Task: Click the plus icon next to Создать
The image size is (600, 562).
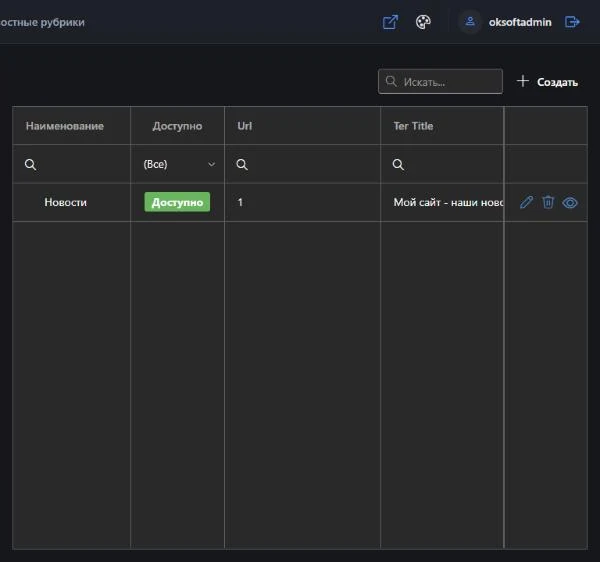Action: 523,81
